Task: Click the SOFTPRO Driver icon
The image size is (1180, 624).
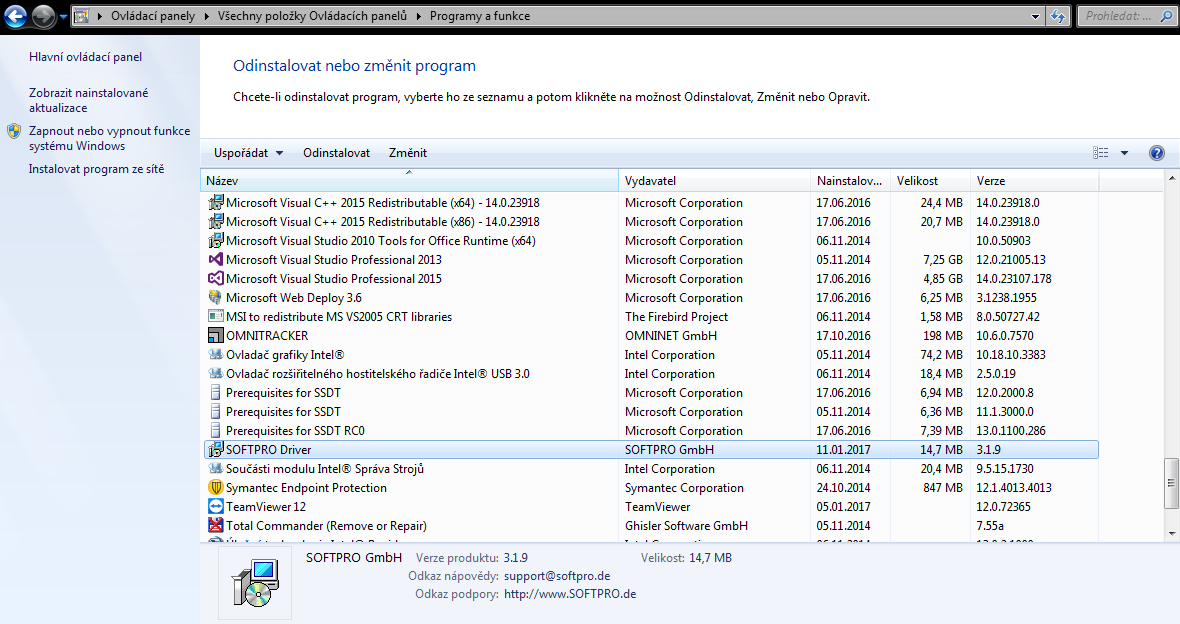Action: [215, 449]
